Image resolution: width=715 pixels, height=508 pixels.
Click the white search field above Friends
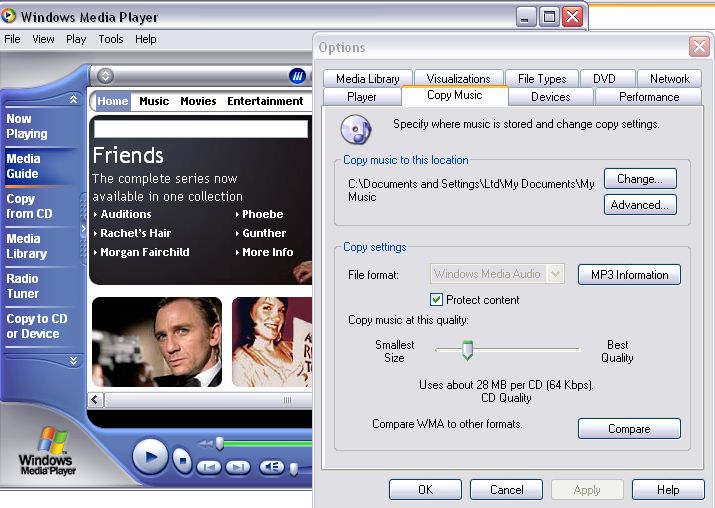coord(201,129)
